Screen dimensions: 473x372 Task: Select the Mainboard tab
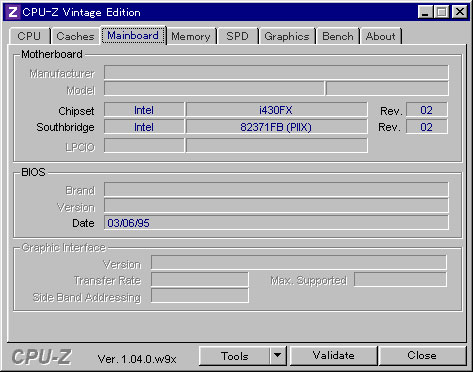coord(133,35)
